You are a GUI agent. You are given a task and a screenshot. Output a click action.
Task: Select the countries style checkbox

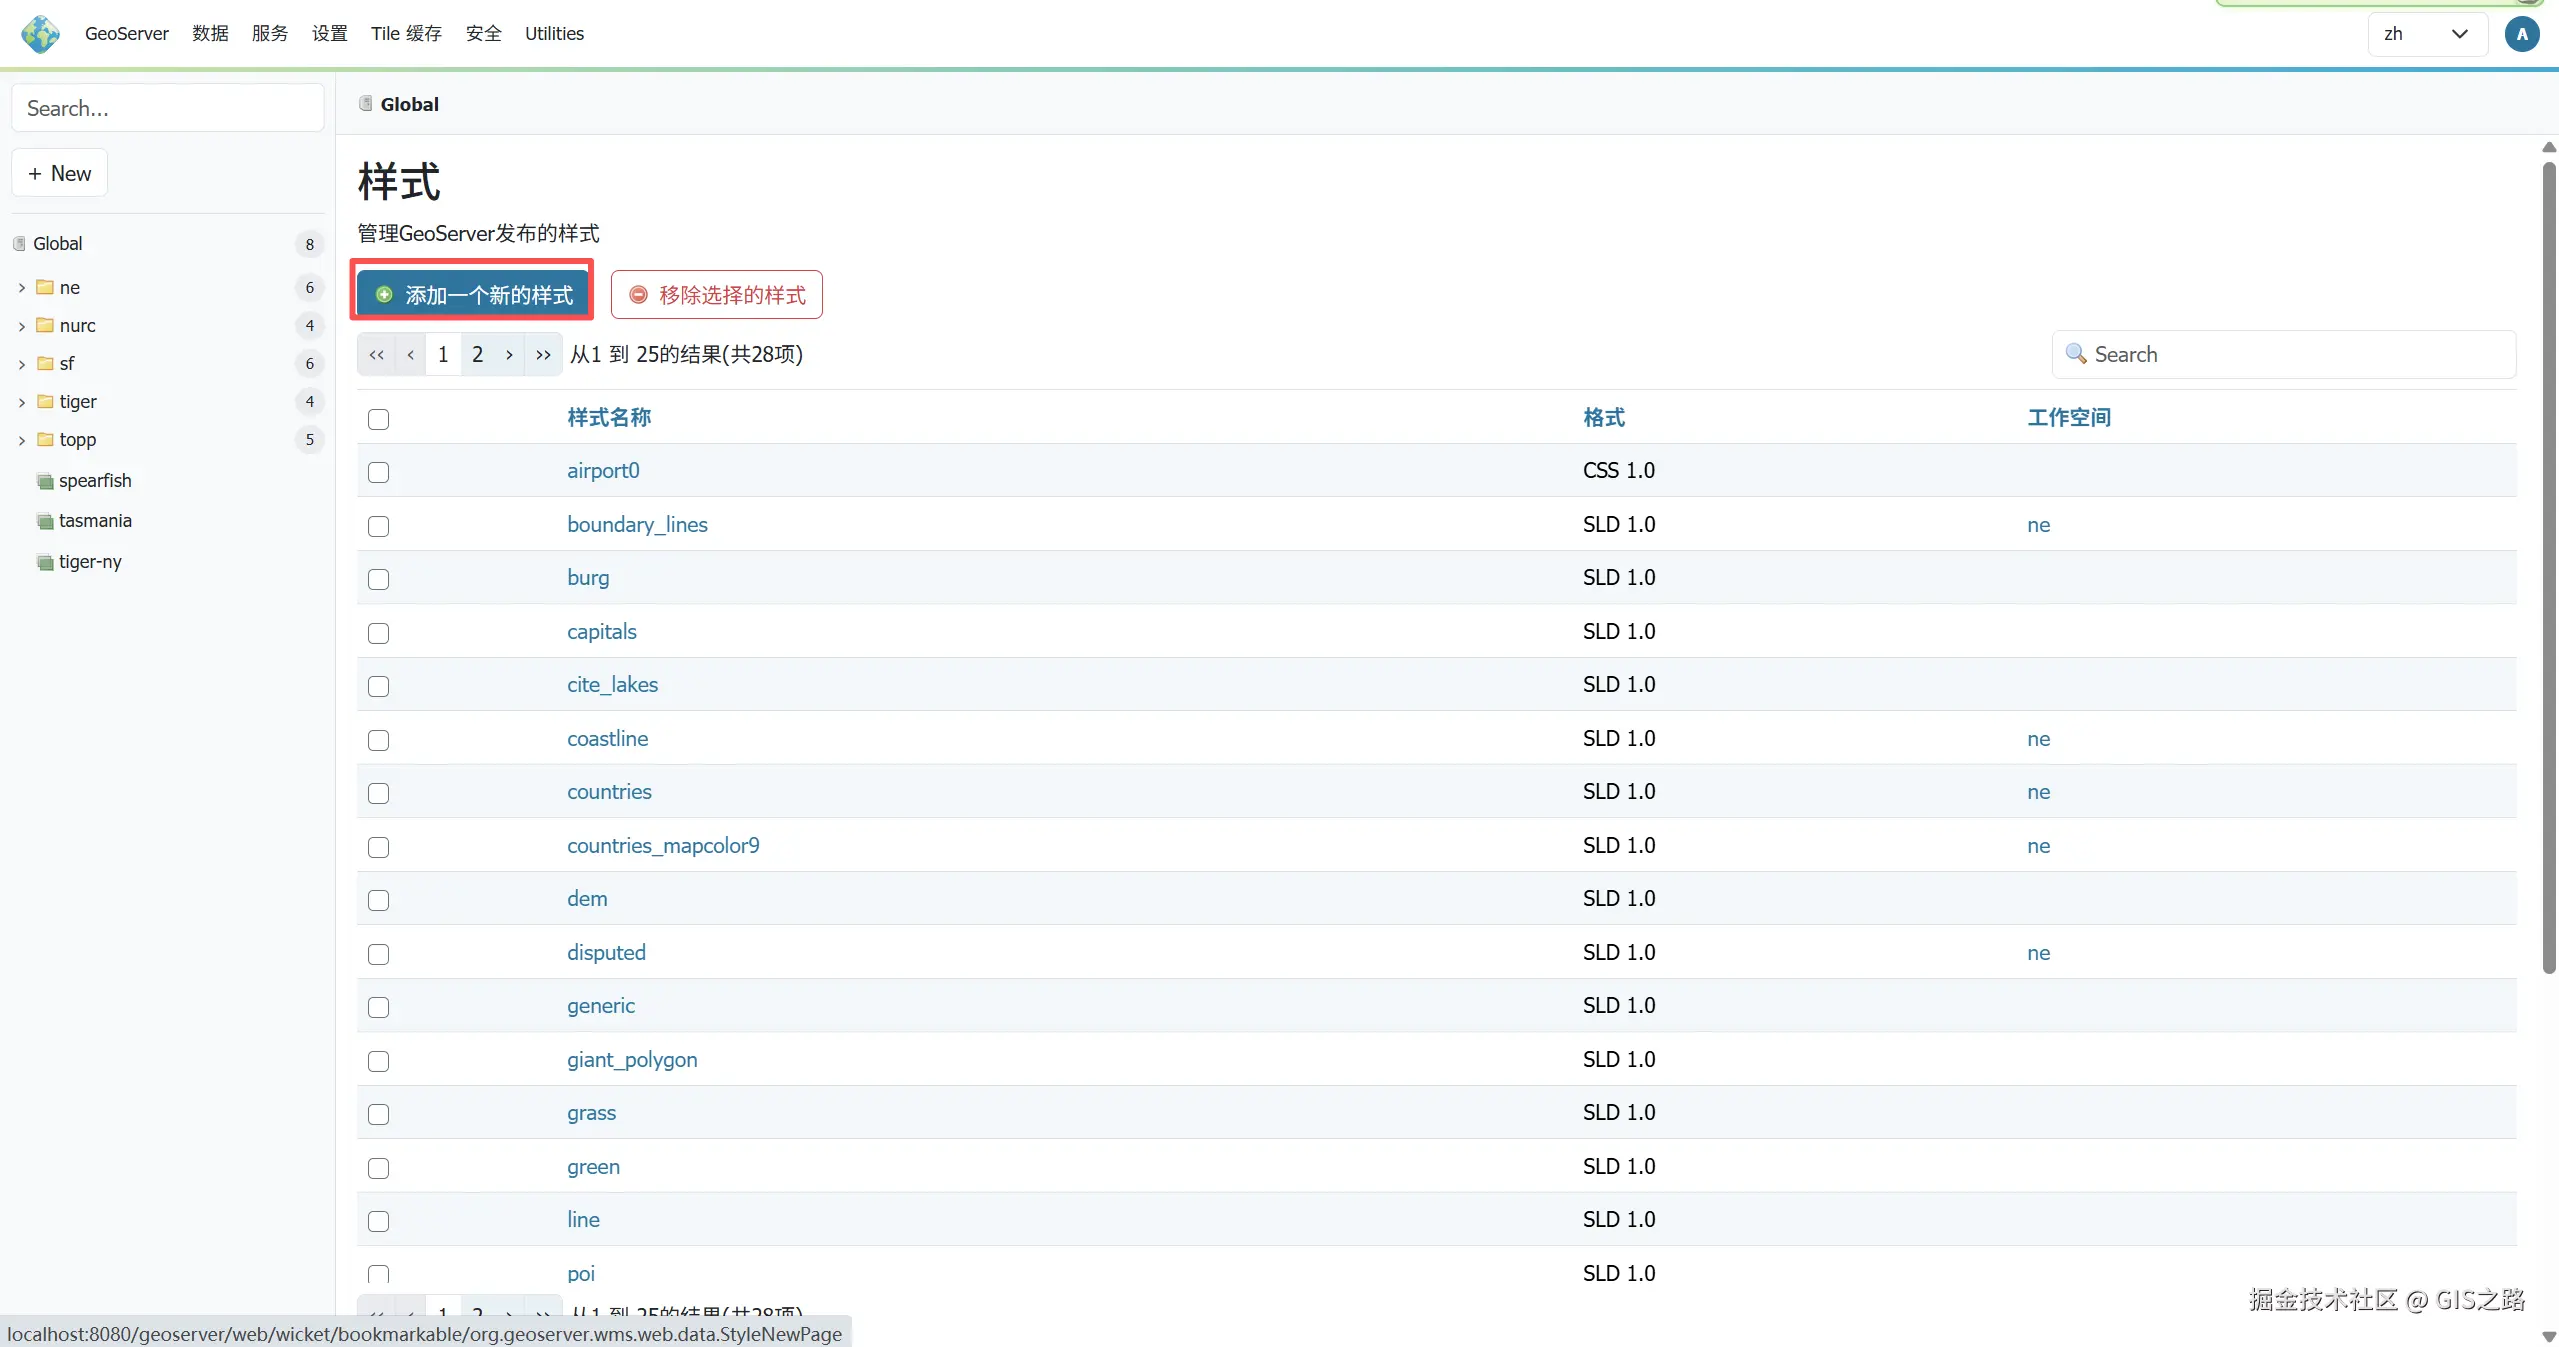(378, 793)
